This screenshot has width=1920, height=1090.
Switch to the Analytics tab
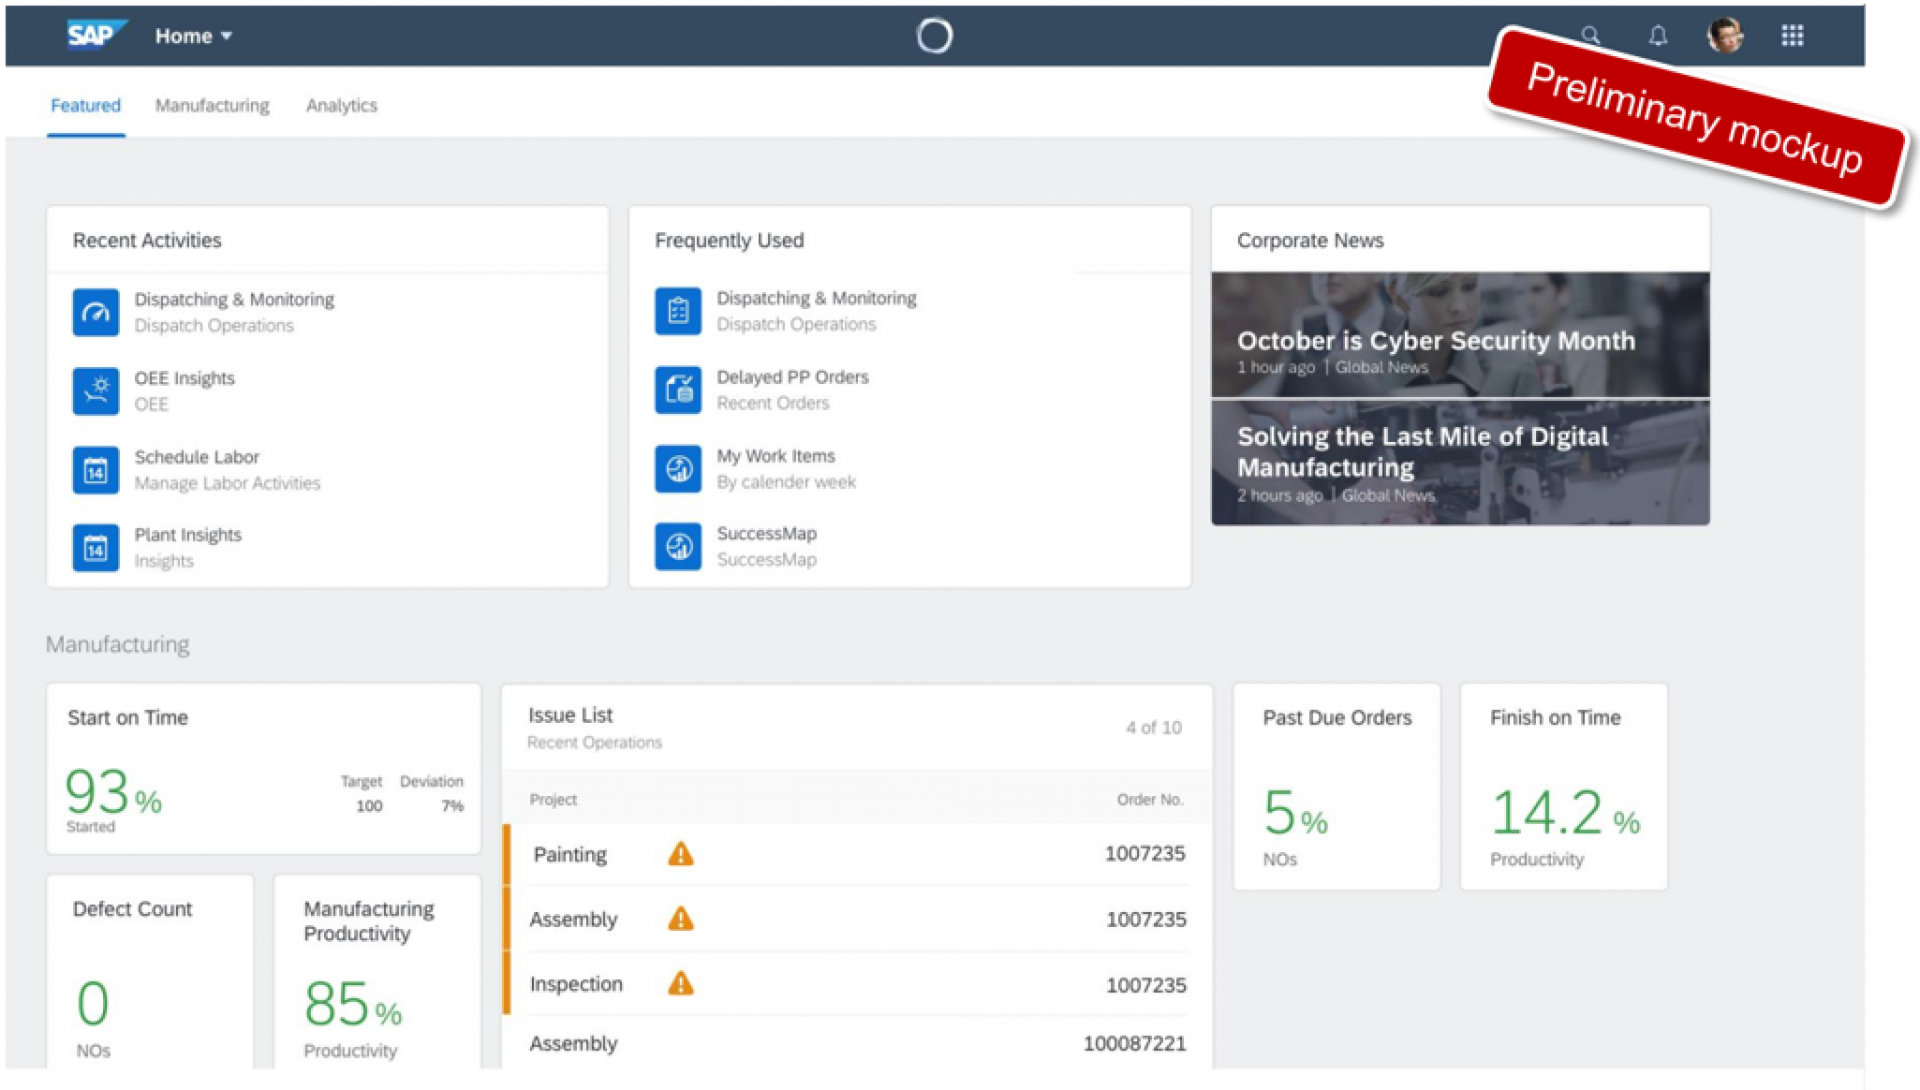click(341, 105)
